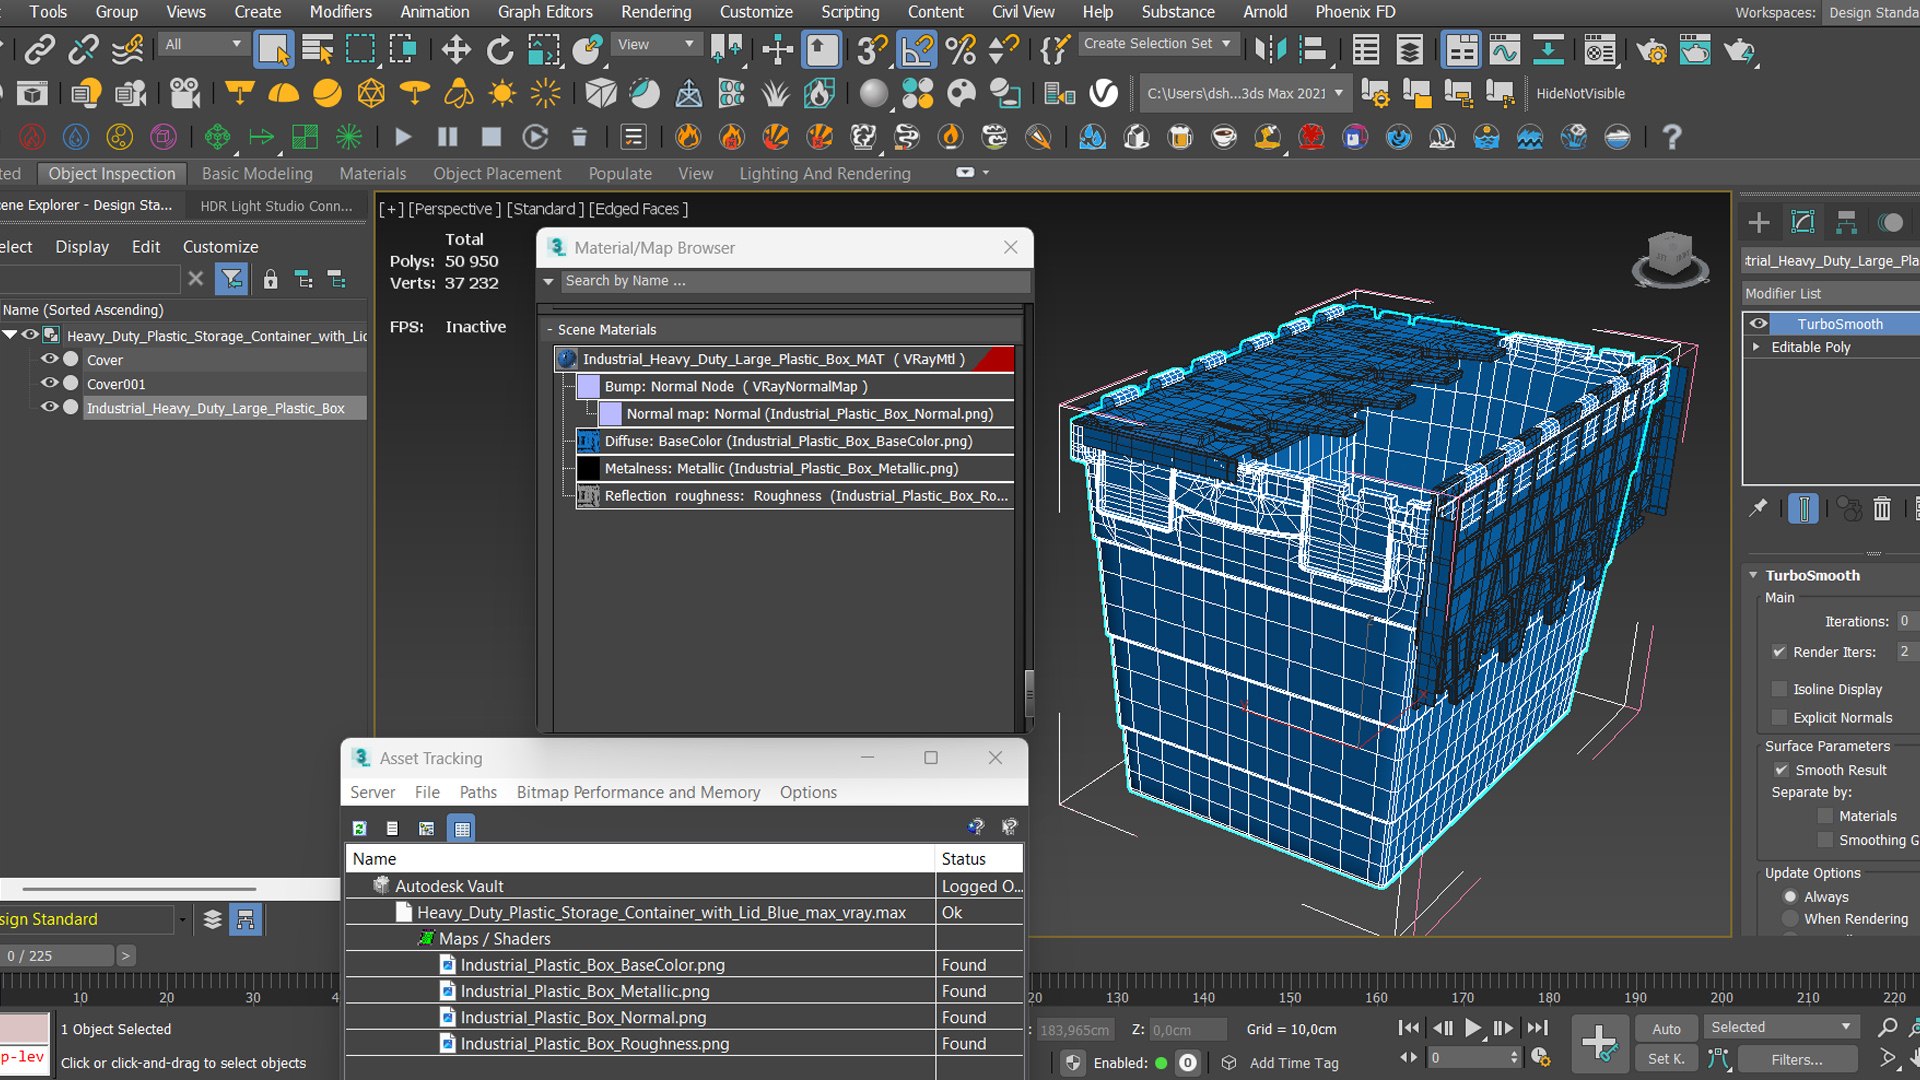Click the Stop simulation square icon
This screenshot has width=1920, height=1080.
pos(491,136)
